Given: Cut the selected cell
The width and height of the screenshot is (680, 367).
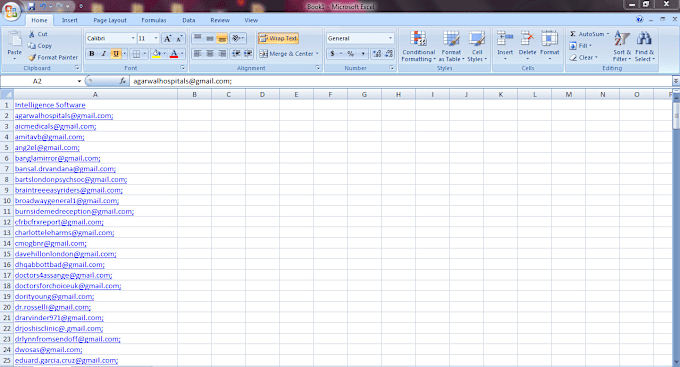Looking at the screenshot, I should pyautogui.click(x=38, y=34).
